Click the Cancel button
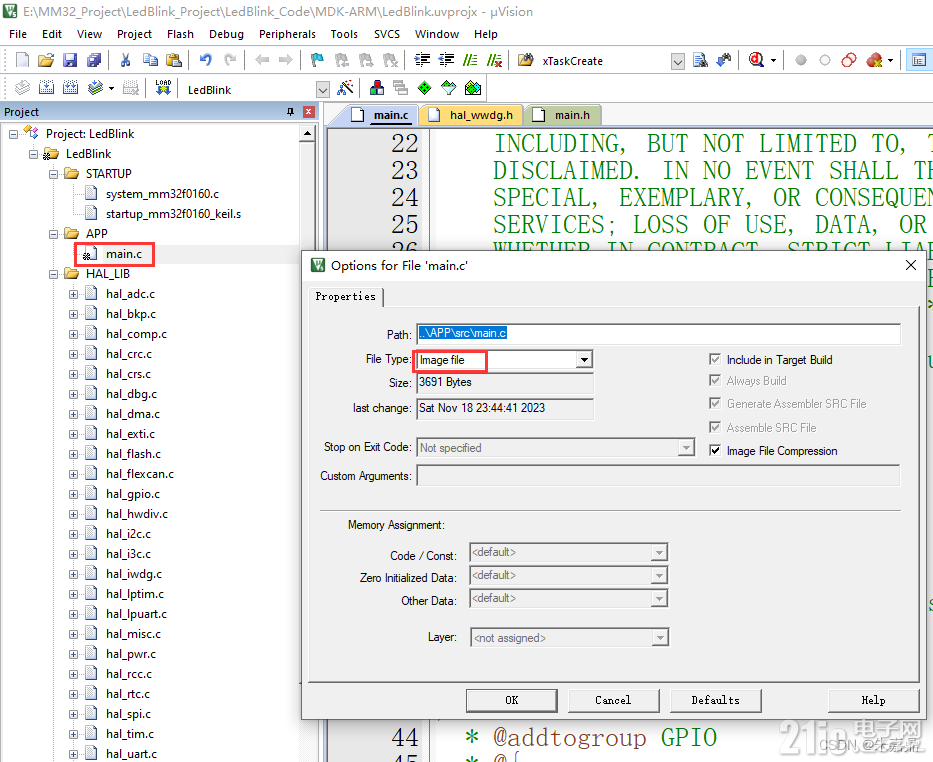 [x=613, y=700]
